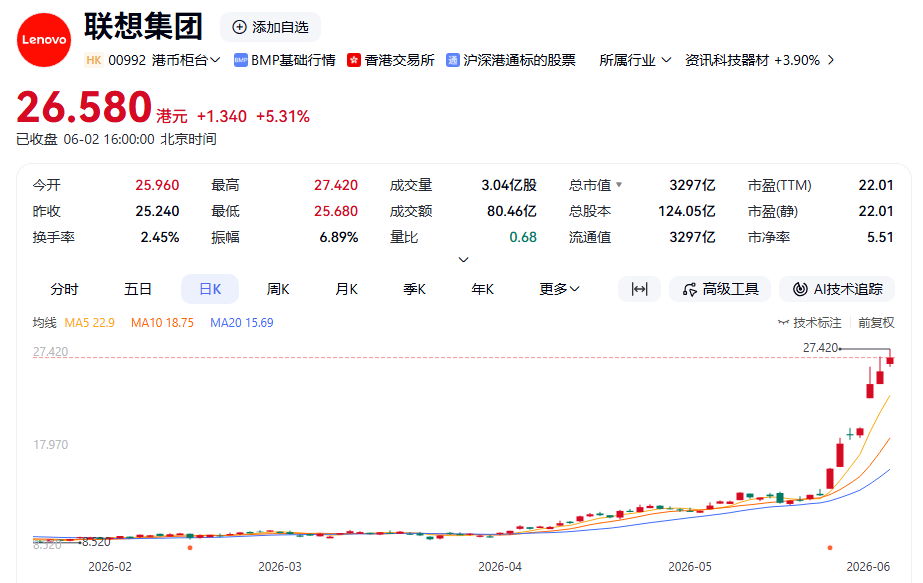Click the 换手率 value 2.45%
923x583 pixels.
click(160, 237)
